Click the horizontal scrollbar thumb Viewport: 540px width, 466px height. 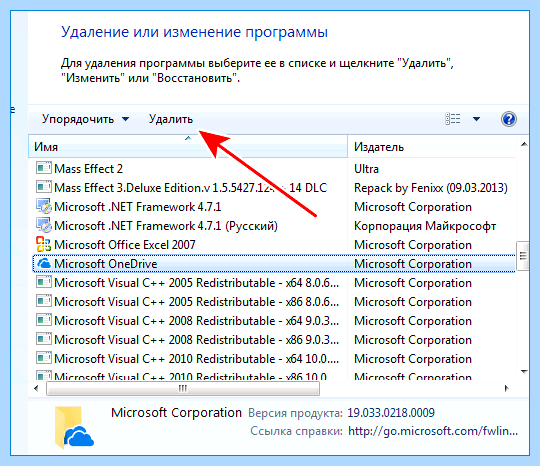pyautogui.click(x=183, y=389)
